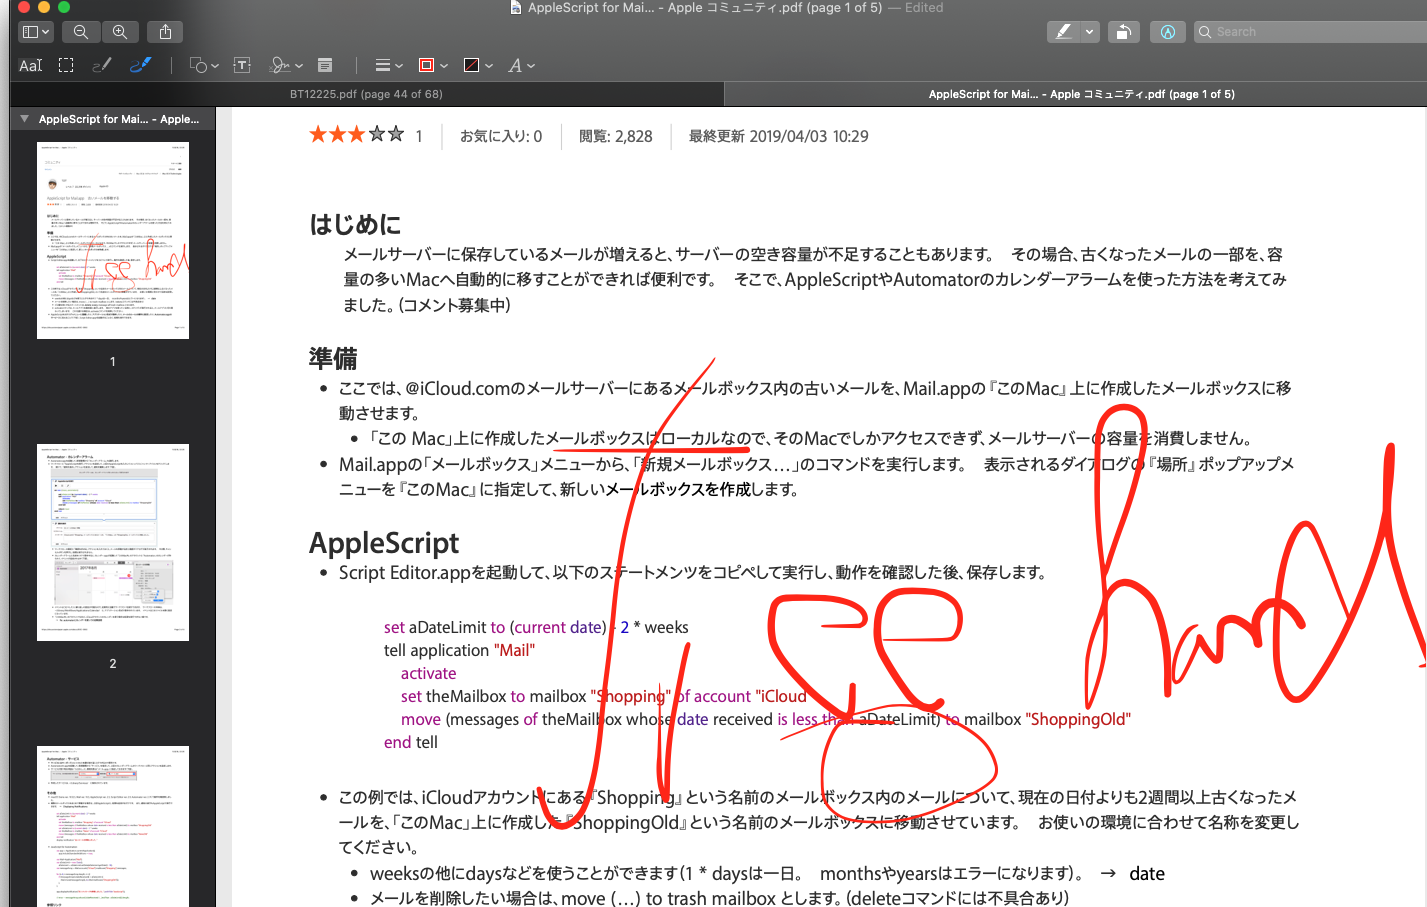The image size is (1427, 907).
Task: Select the Text Selection tool
Action: point(31,66)
